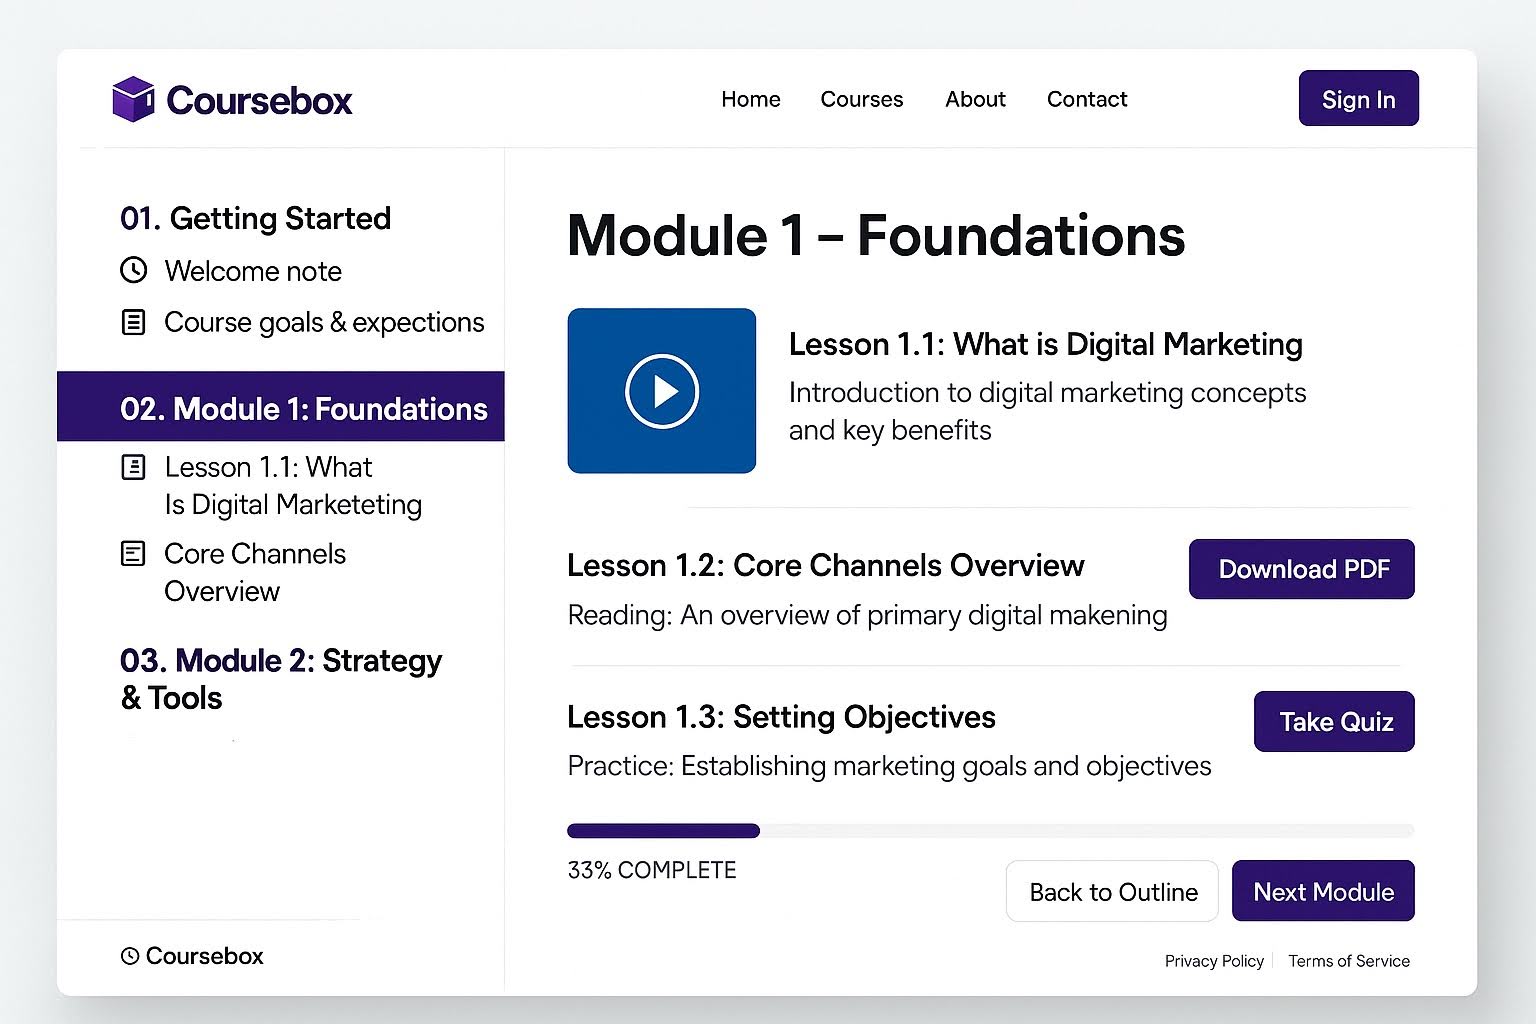Select Welcome note in the sidebar
Viewport: 1536px width, 1024px height.
coord(252,270)
